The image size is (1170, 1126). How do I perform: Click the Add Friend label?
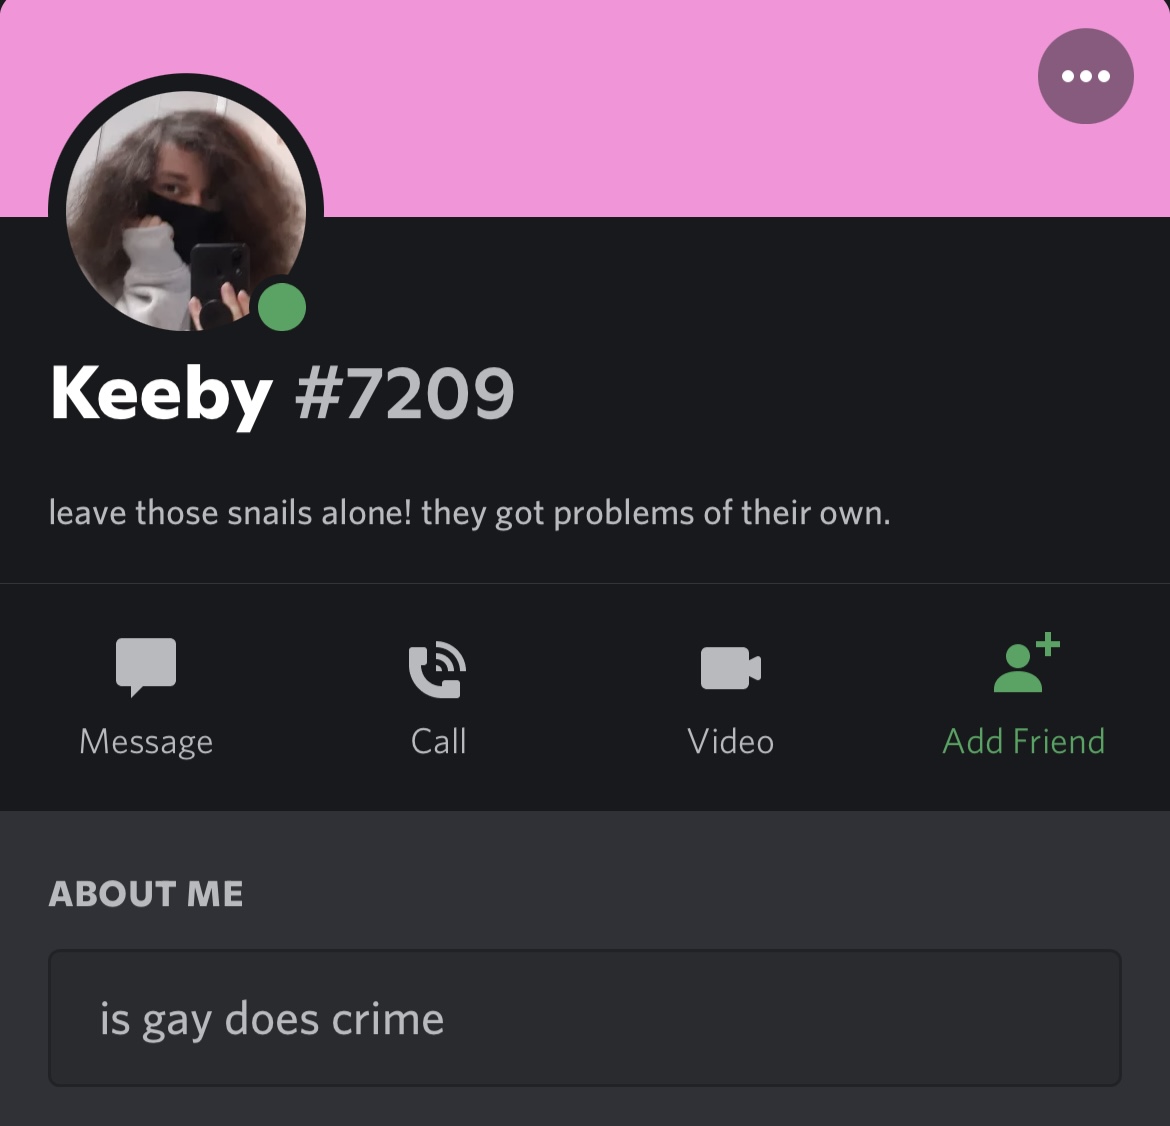[x=1024, y=742]
